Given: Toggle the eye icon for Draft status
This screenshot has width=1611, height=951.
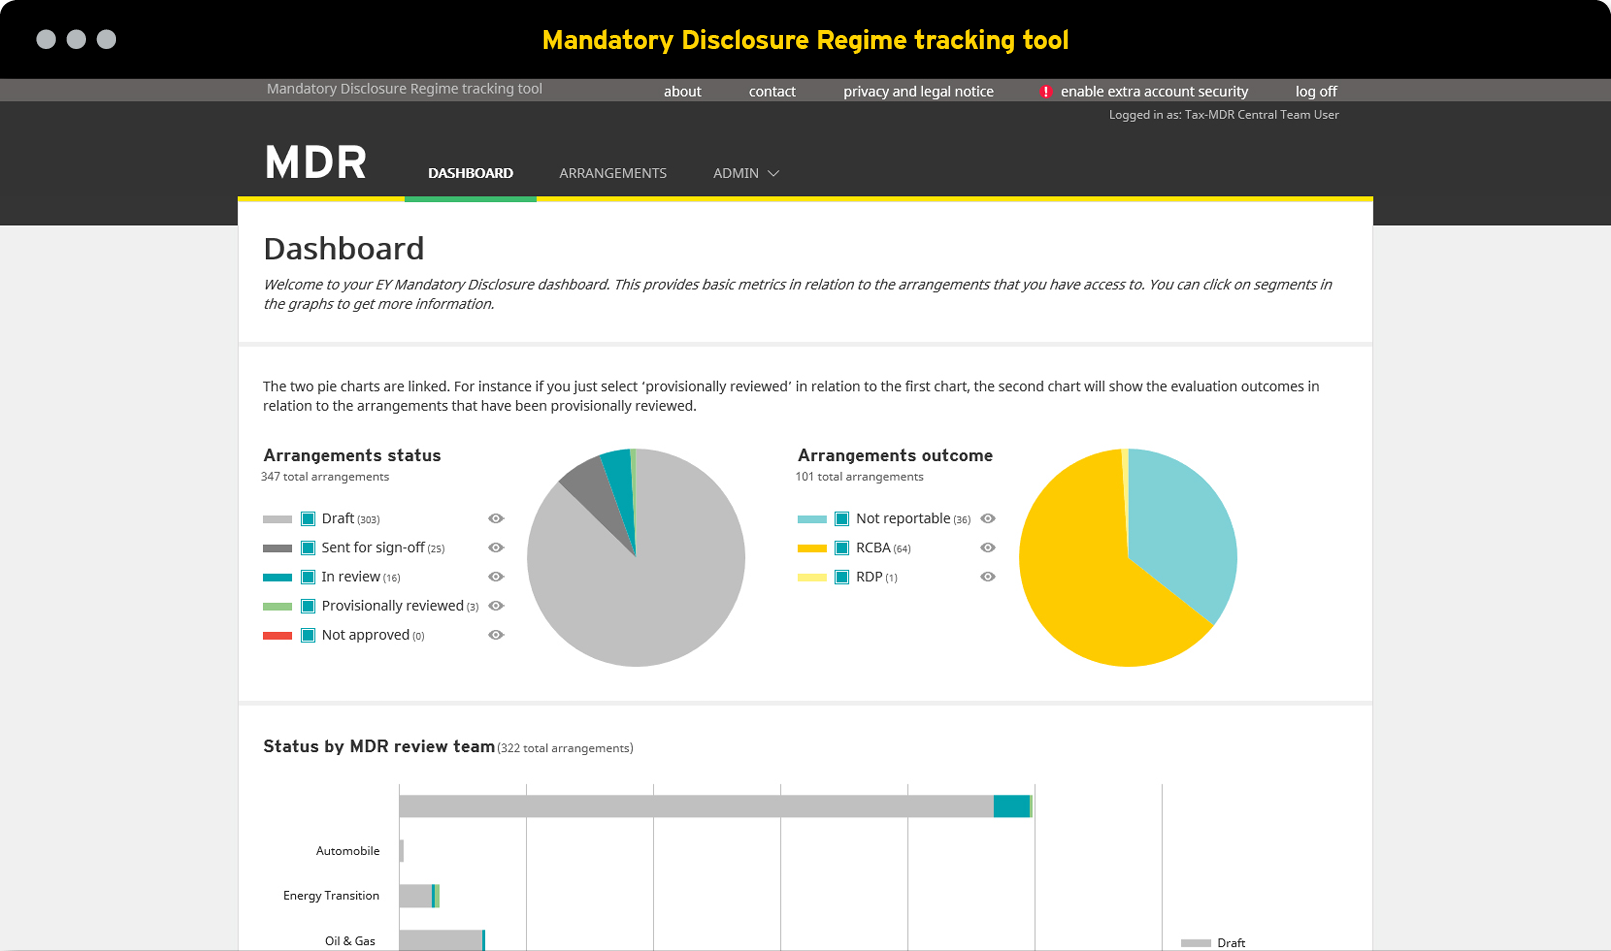Looking at the screenshot, I should click(496, 518).
